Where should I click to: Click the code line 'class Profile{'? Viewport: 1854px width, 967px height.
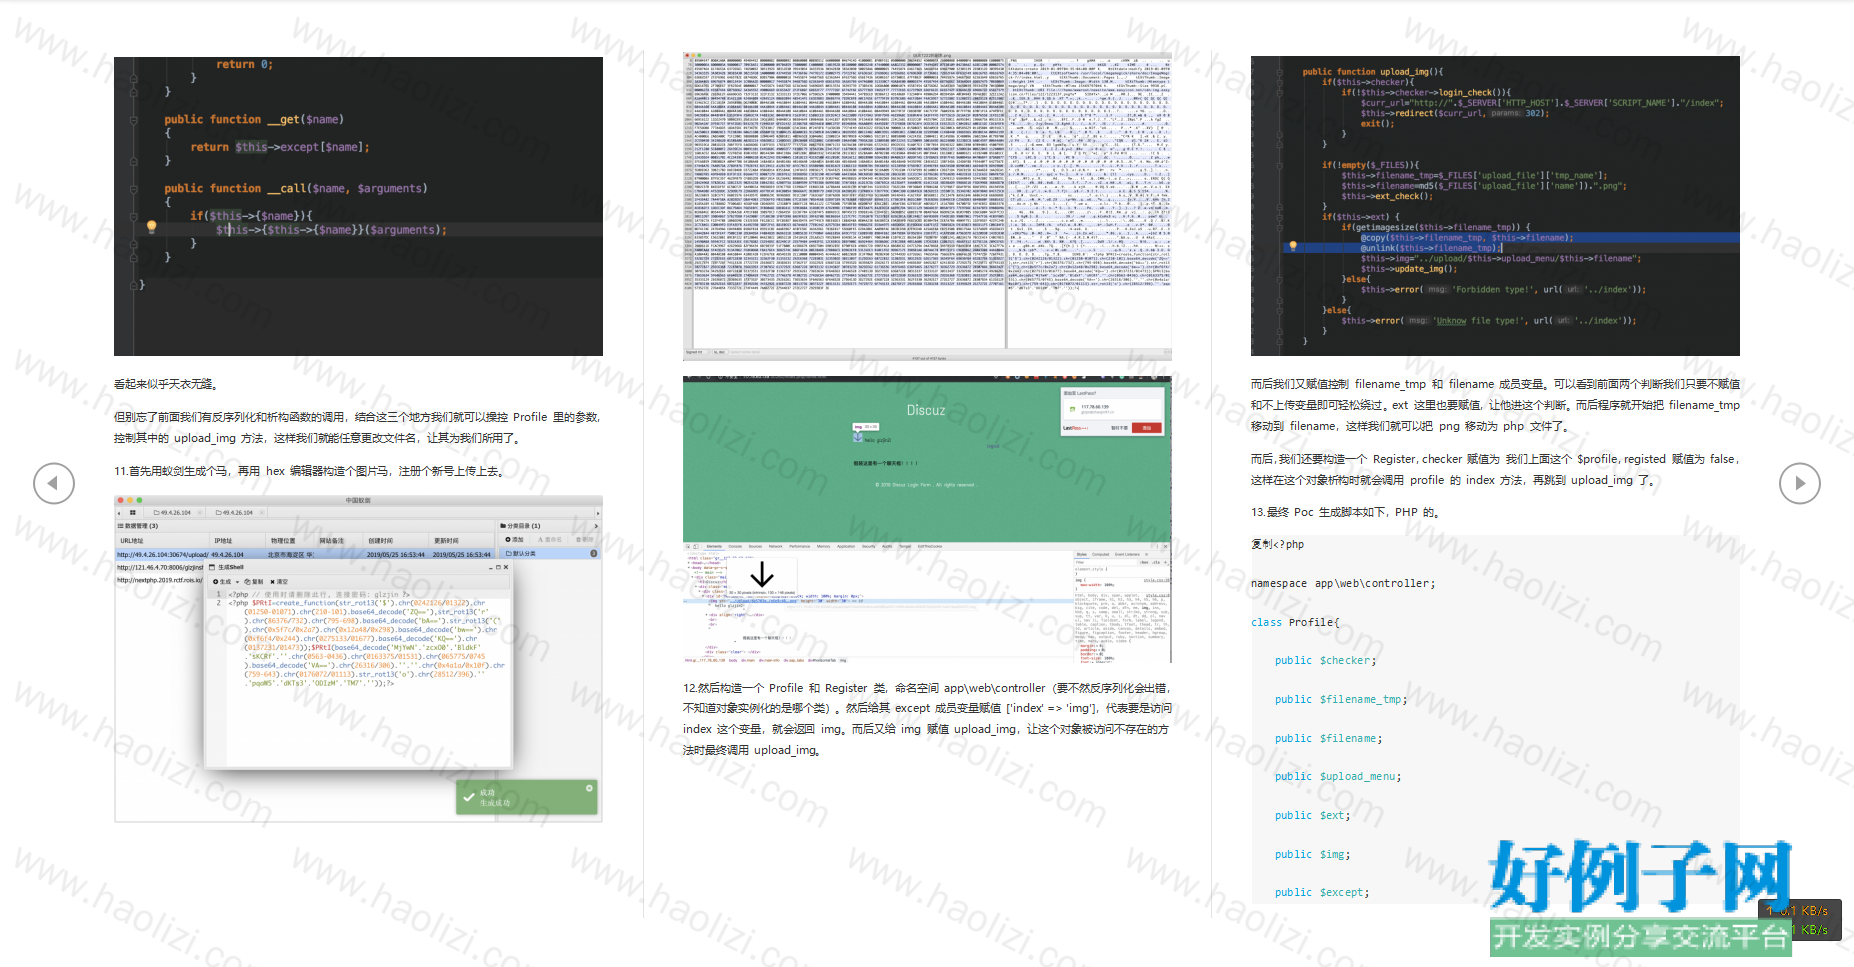pos(1295,622)
